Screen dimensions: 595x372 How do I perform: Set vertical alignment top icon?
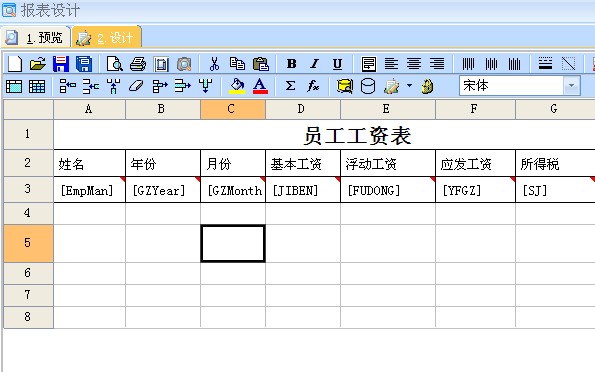tap(468, 64)
